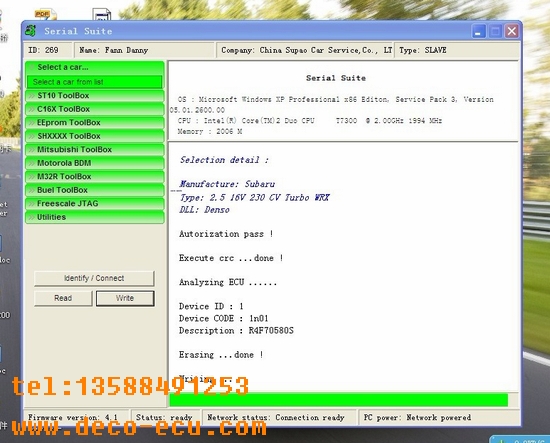The height and width of the screenshot is (443, 550).
Task: Expand the SHXXXX ToolBox section
Action: coord(95,136)
